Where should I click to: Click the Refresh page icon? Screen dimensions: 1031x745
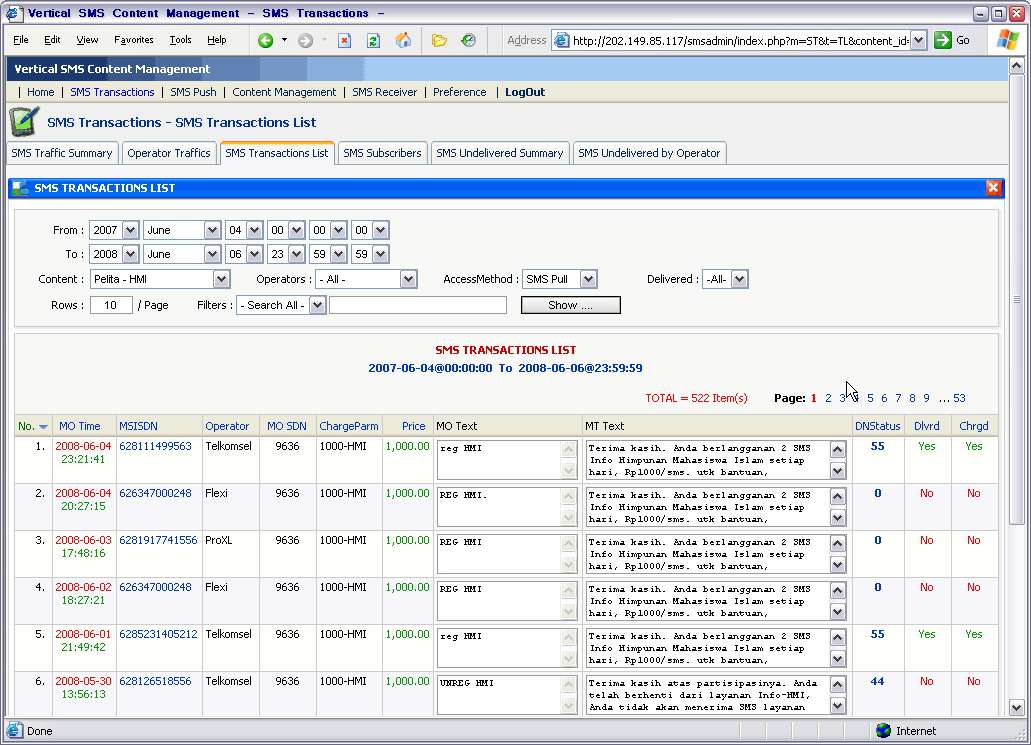pos(373,41)
